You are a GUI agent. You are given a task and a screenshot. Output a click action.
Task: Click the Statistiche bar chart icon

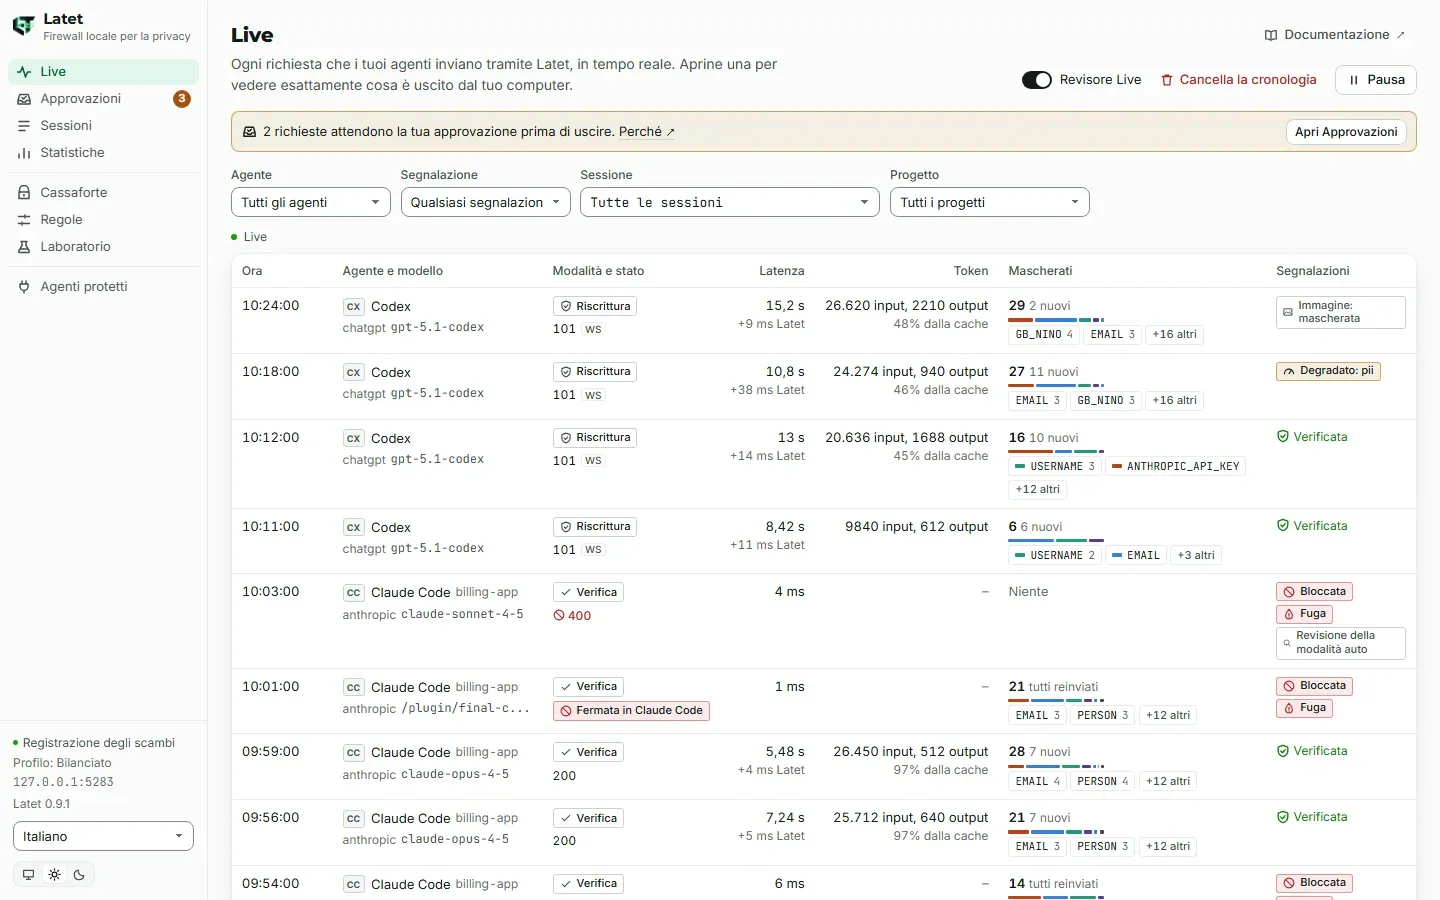pyautogui.click(x=24, y=153)
